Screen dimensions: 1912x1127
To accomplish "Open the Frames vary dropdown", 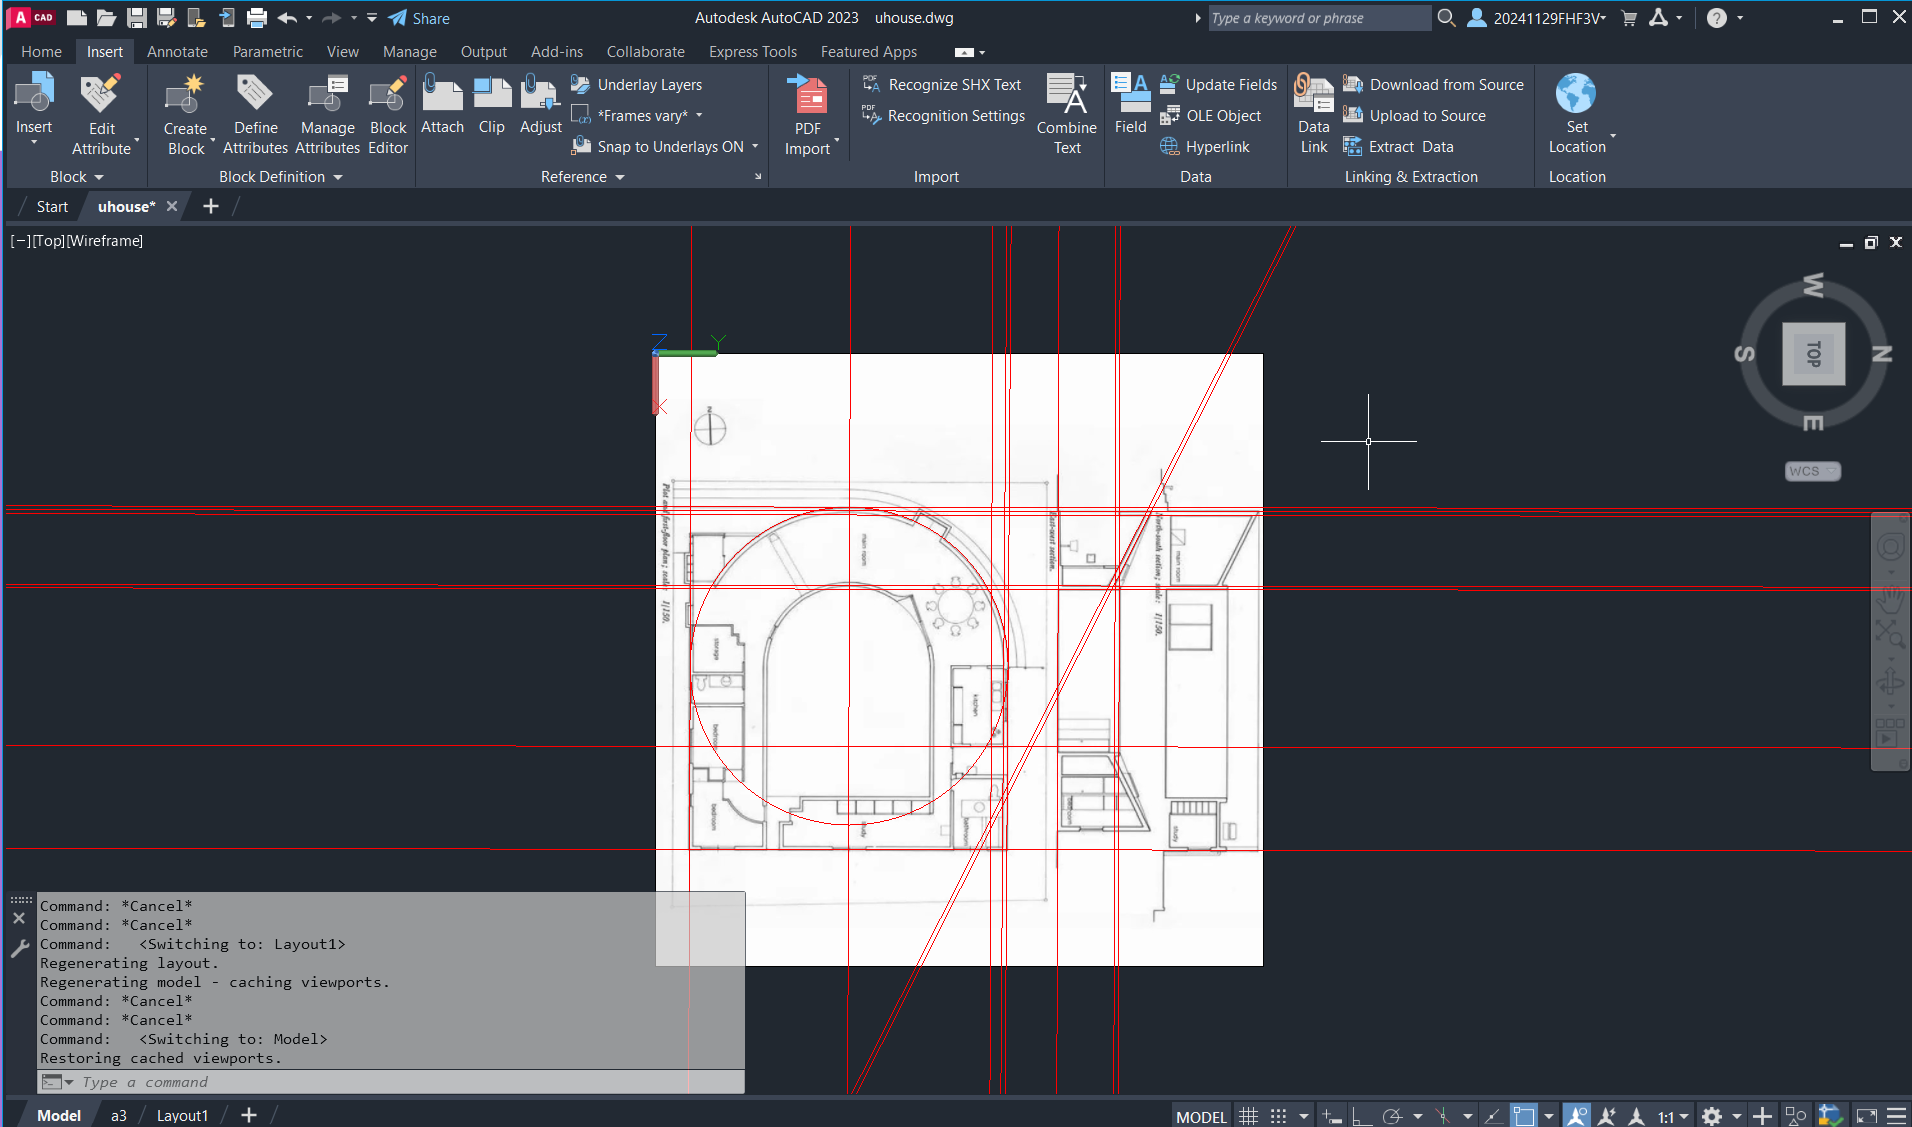I will click(699, 116).
